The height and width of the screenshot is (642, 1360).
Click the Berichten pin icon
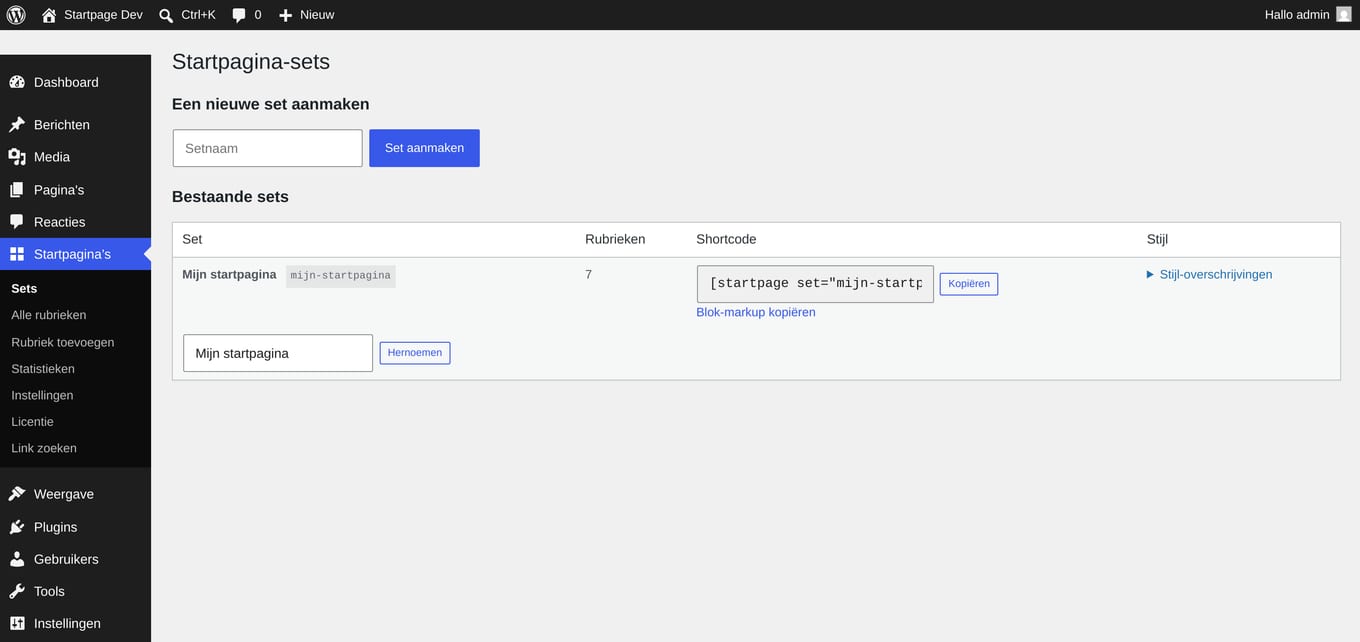(17, 125)
